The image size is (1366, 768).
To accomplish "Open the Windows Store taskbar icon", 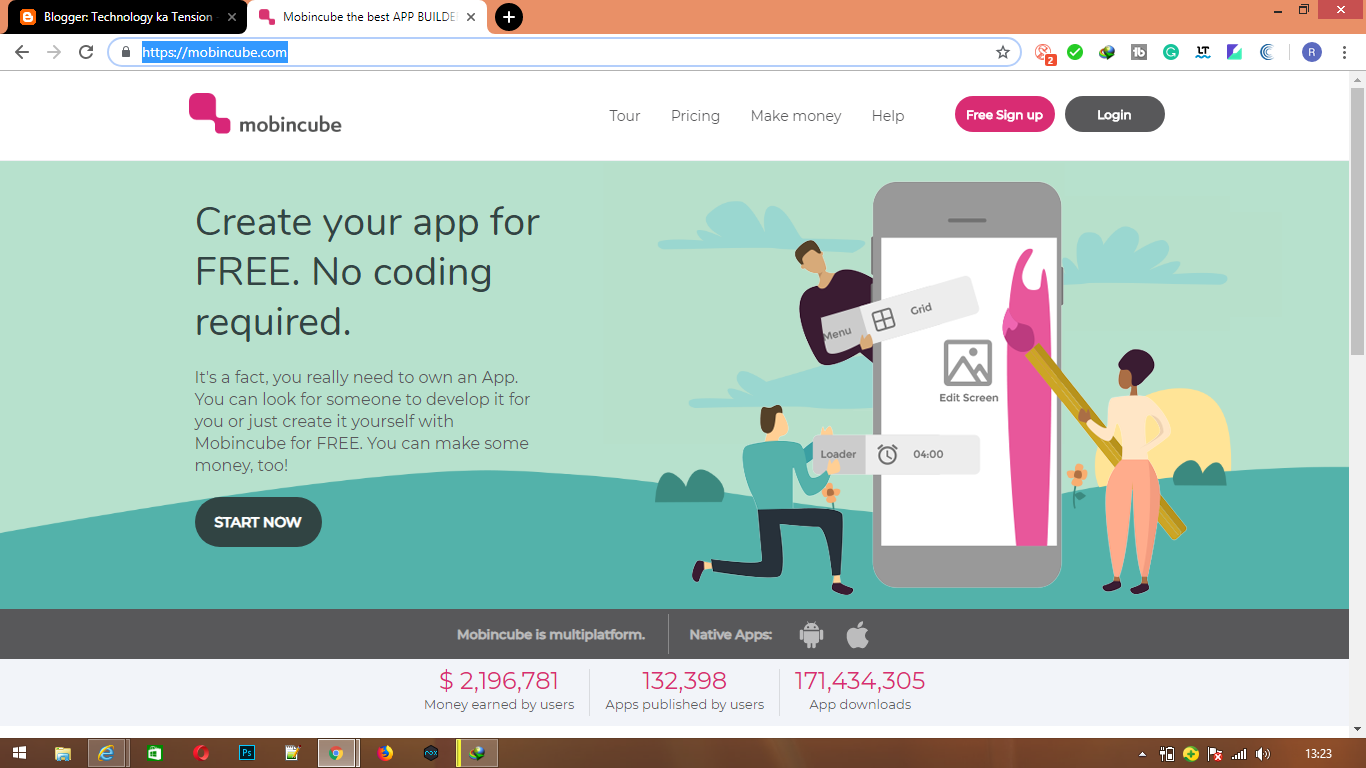I will click(155, 753).
